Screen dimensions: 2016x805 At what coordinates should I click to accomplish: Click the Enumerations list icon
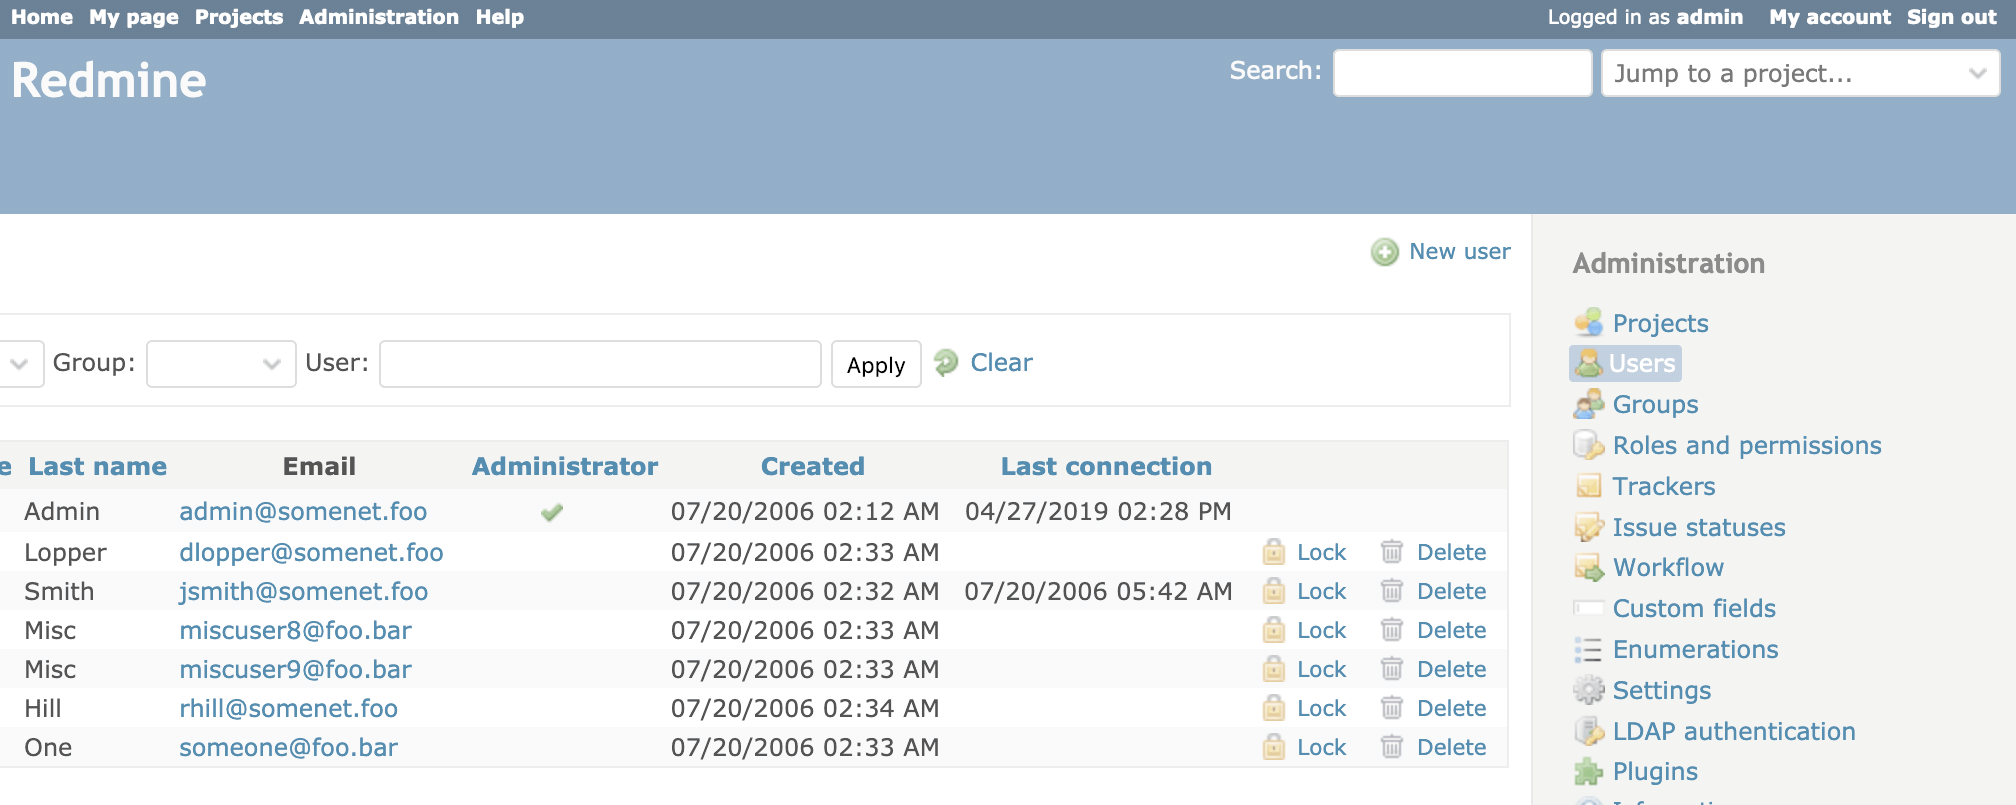1588,649
